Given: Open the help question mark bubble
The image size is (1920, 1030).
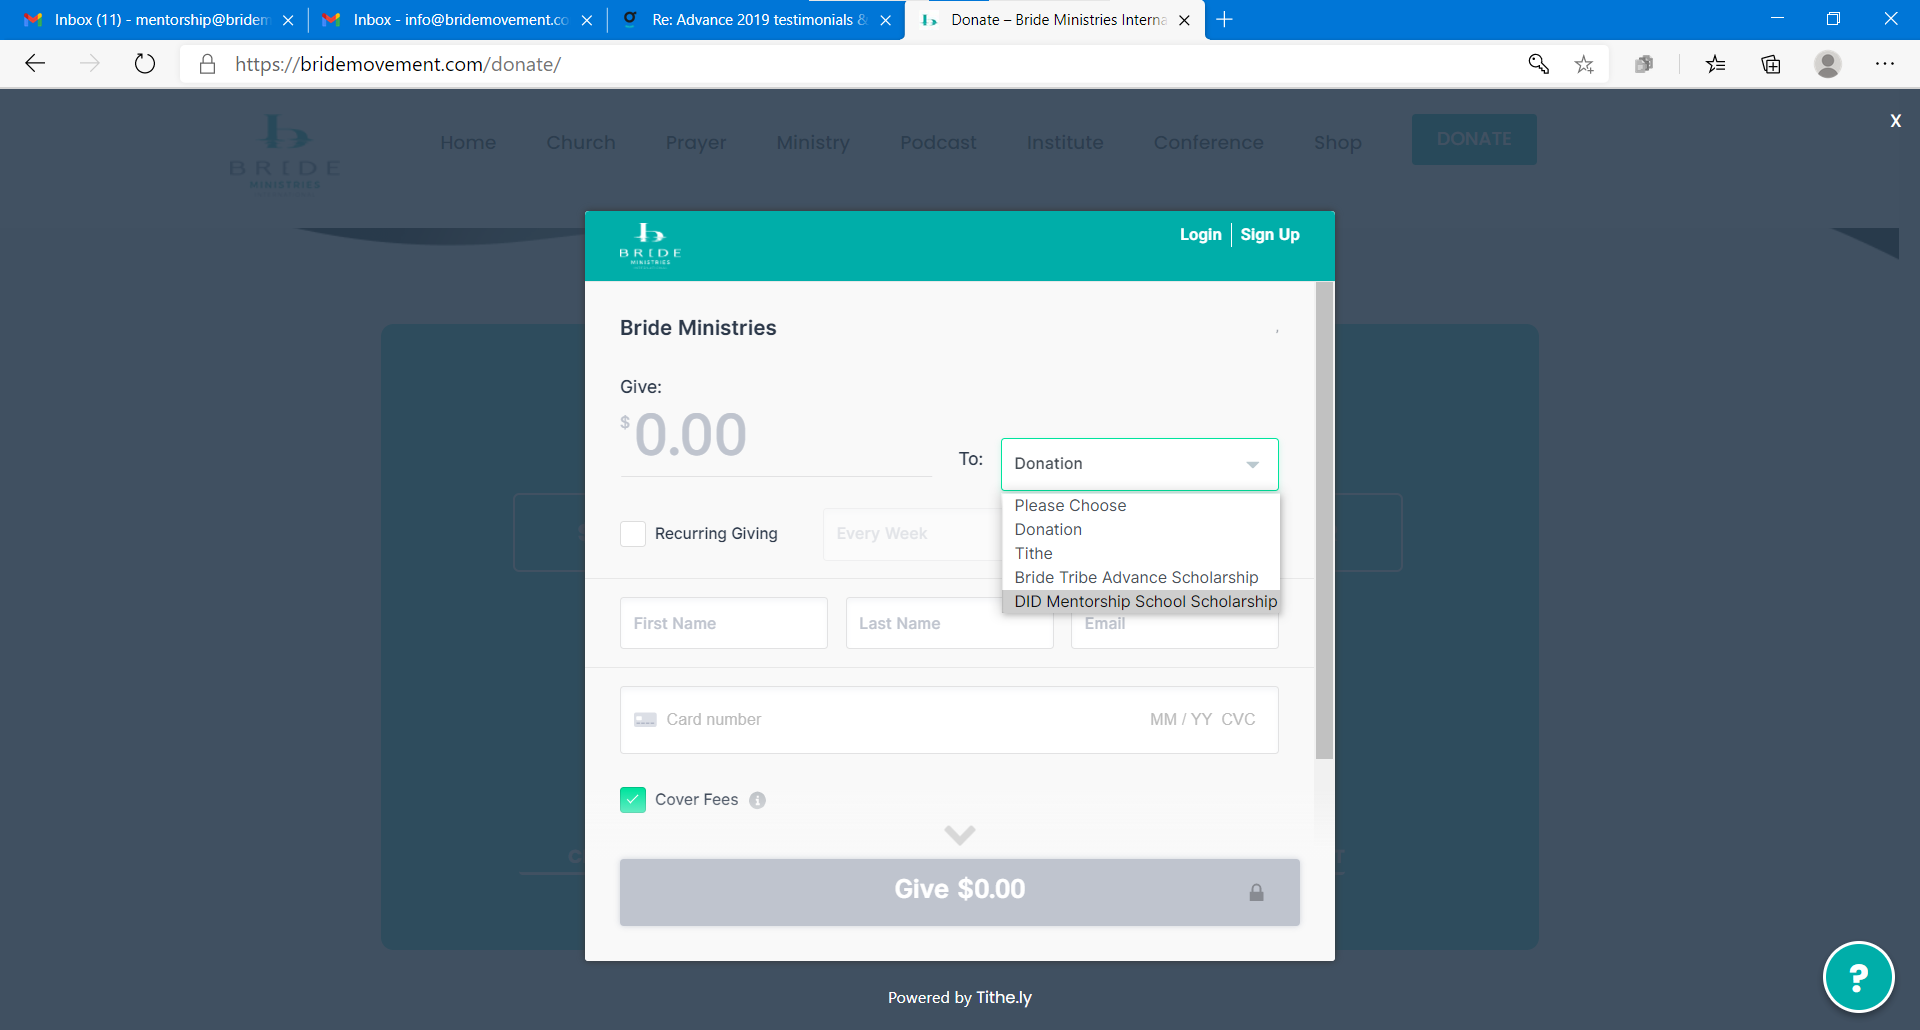Looking at the screenshot, I should point(1858,977).
